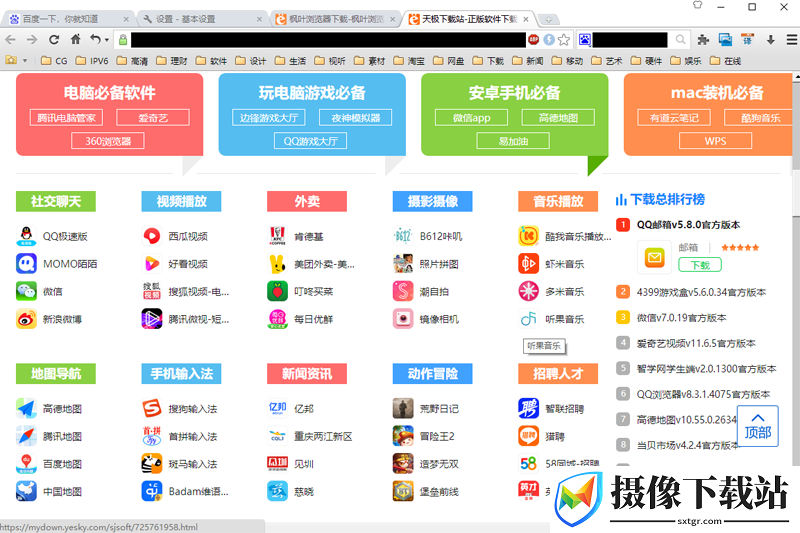Viewport: 800px width, 533px height.
Task: Open the 肯德基 KFC icon
Action: (277, 236)
